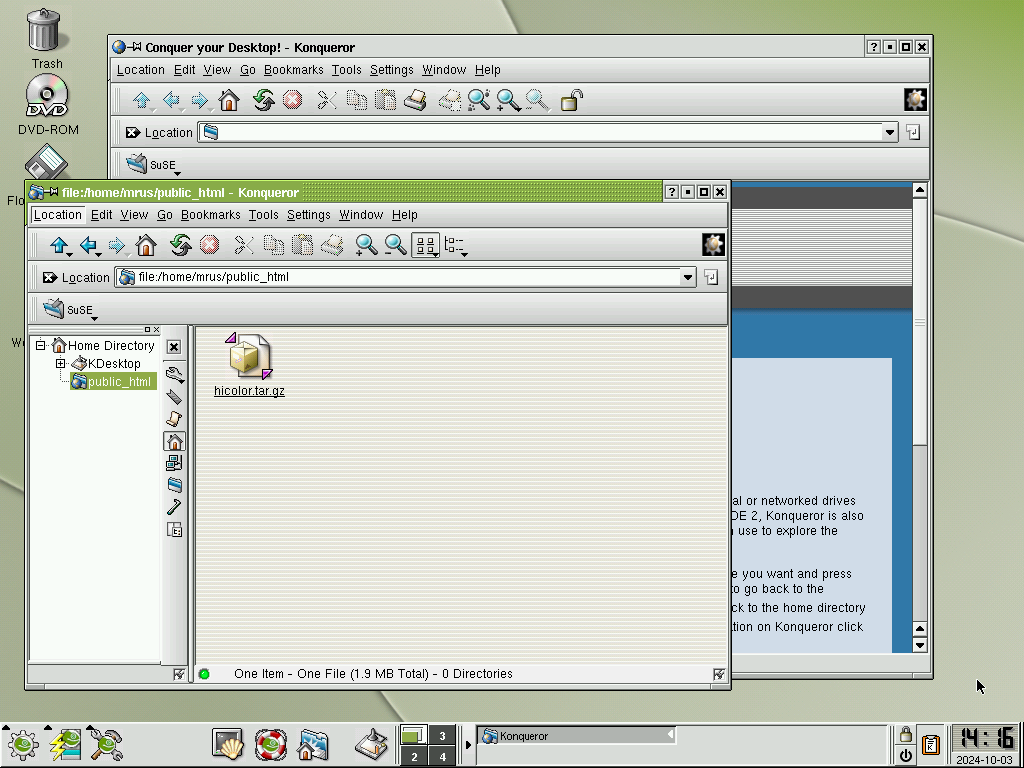Open the Settings menu in background Konqueror

coord(391,70)
